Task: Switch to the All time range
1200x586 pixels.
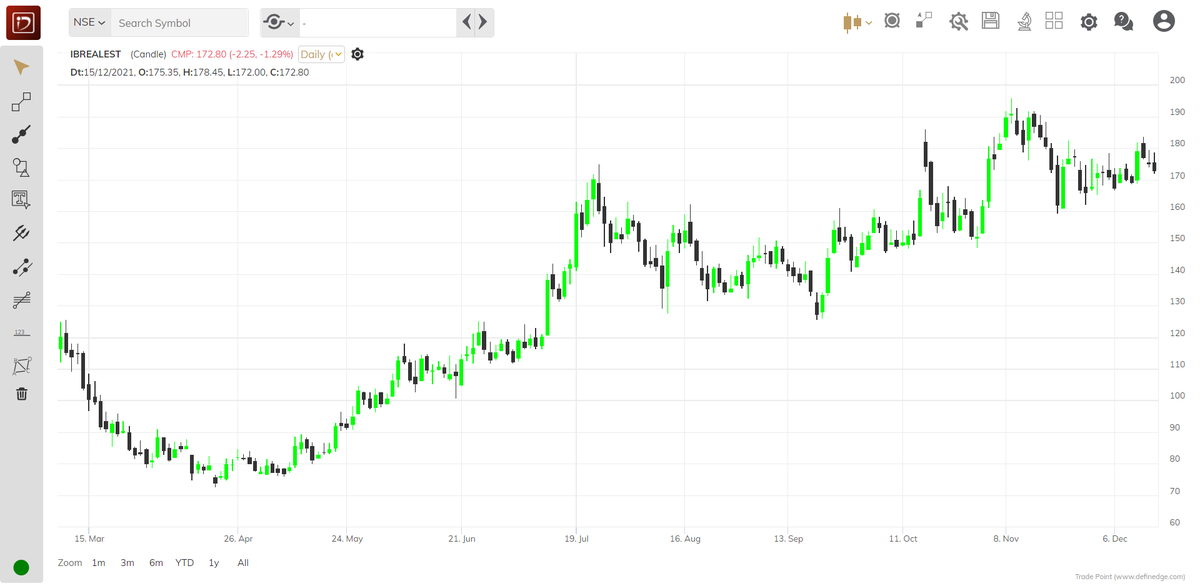Action: tap(243, 562)
